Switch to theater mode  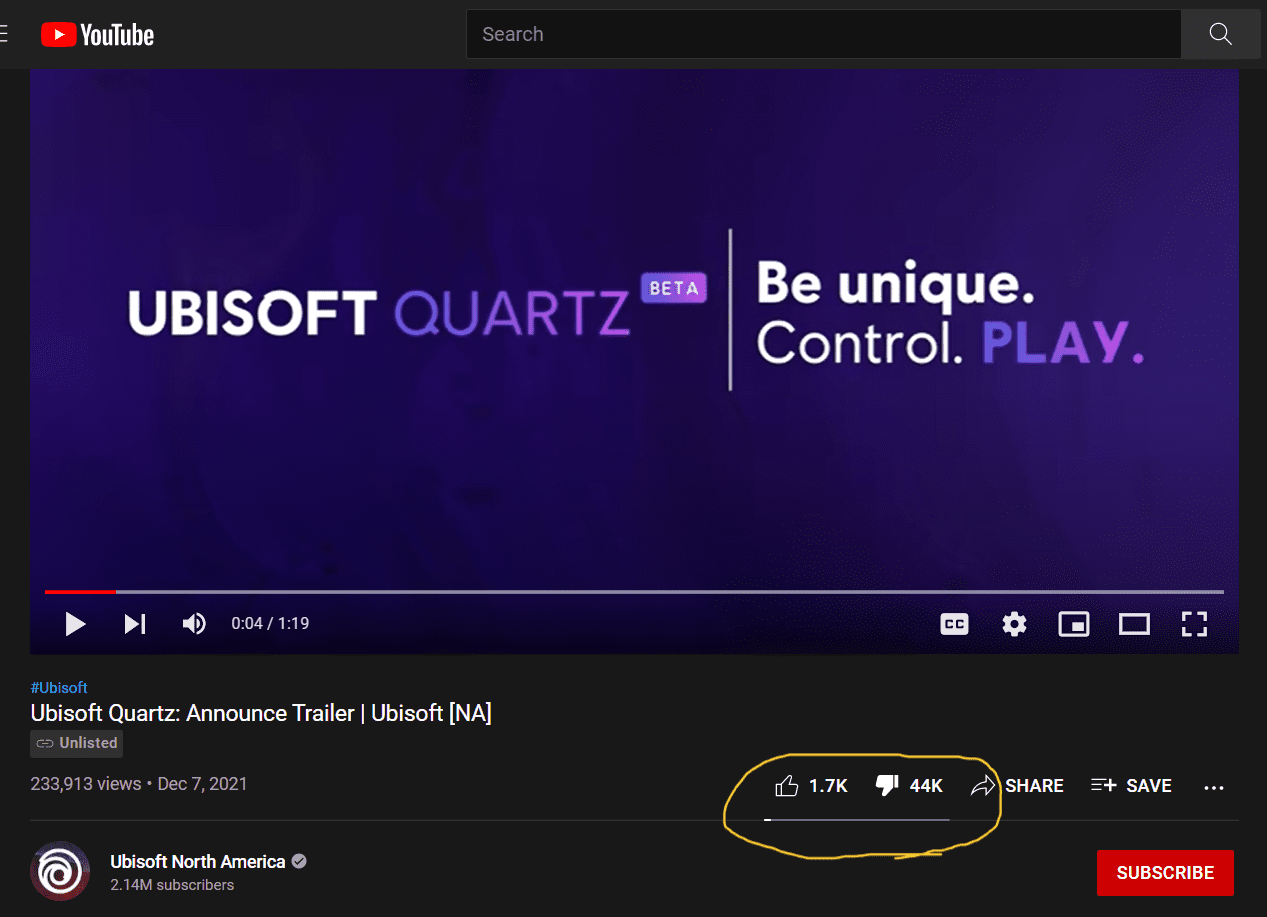1134,624
